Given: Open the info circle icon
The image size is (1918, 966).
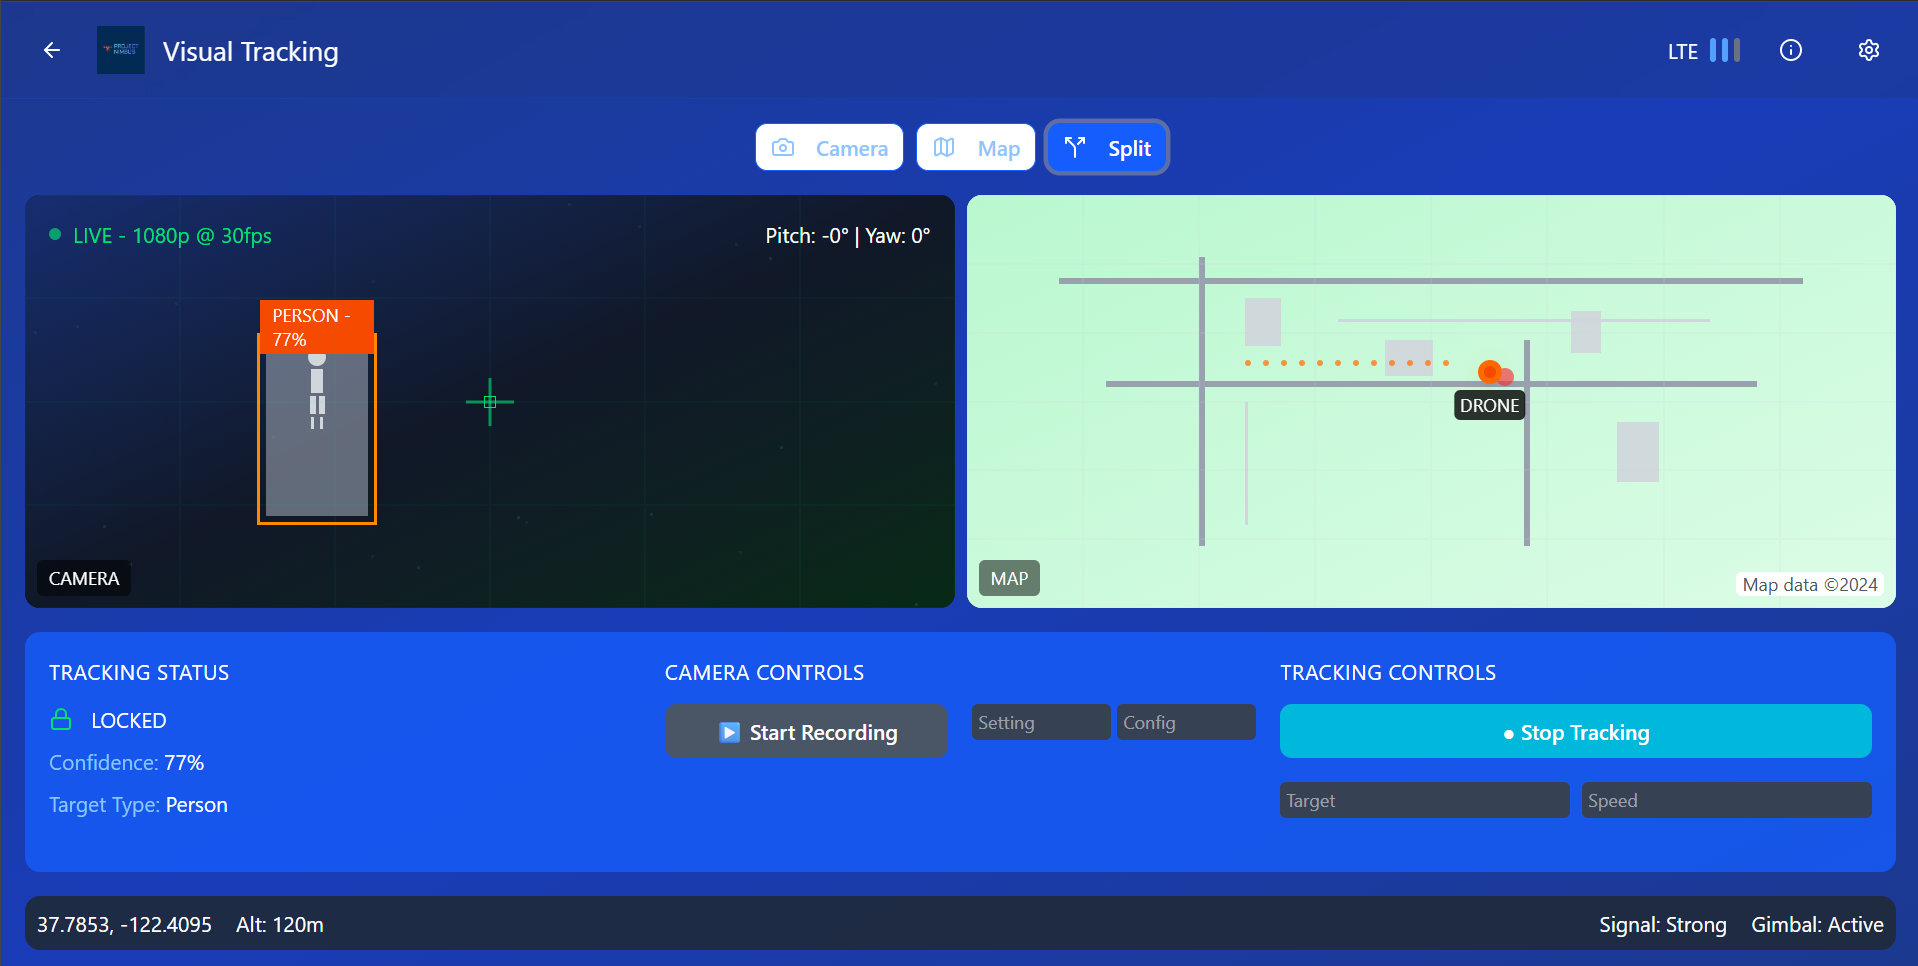Looking at the screenshot, I should pyautogui.click(x=1790, y=50).
